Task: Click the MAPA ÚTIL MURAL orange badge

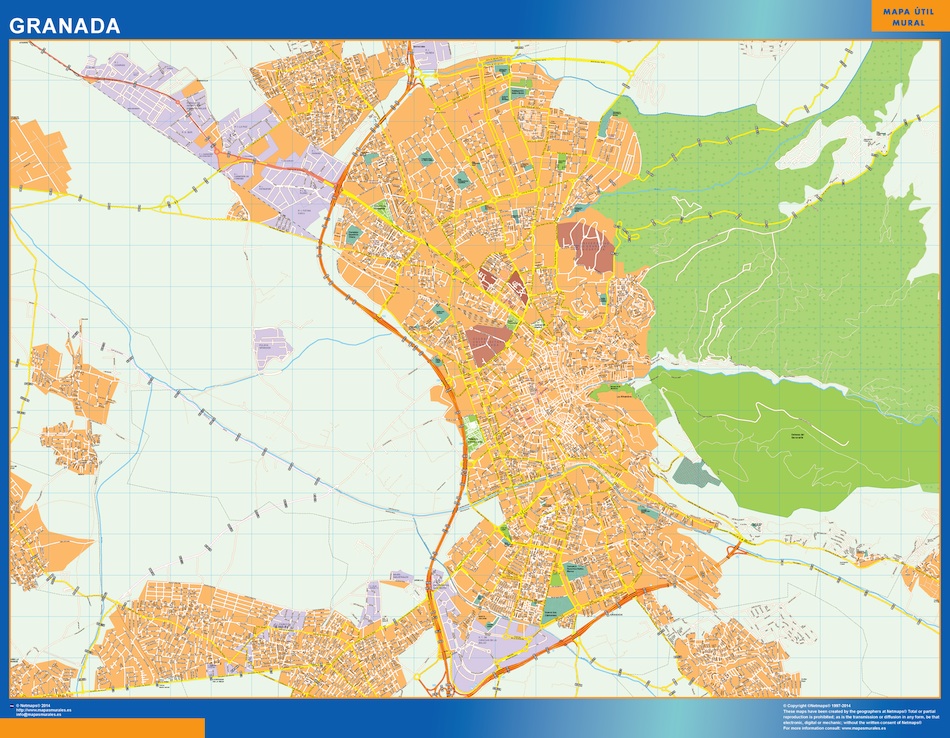Action: 909,16
